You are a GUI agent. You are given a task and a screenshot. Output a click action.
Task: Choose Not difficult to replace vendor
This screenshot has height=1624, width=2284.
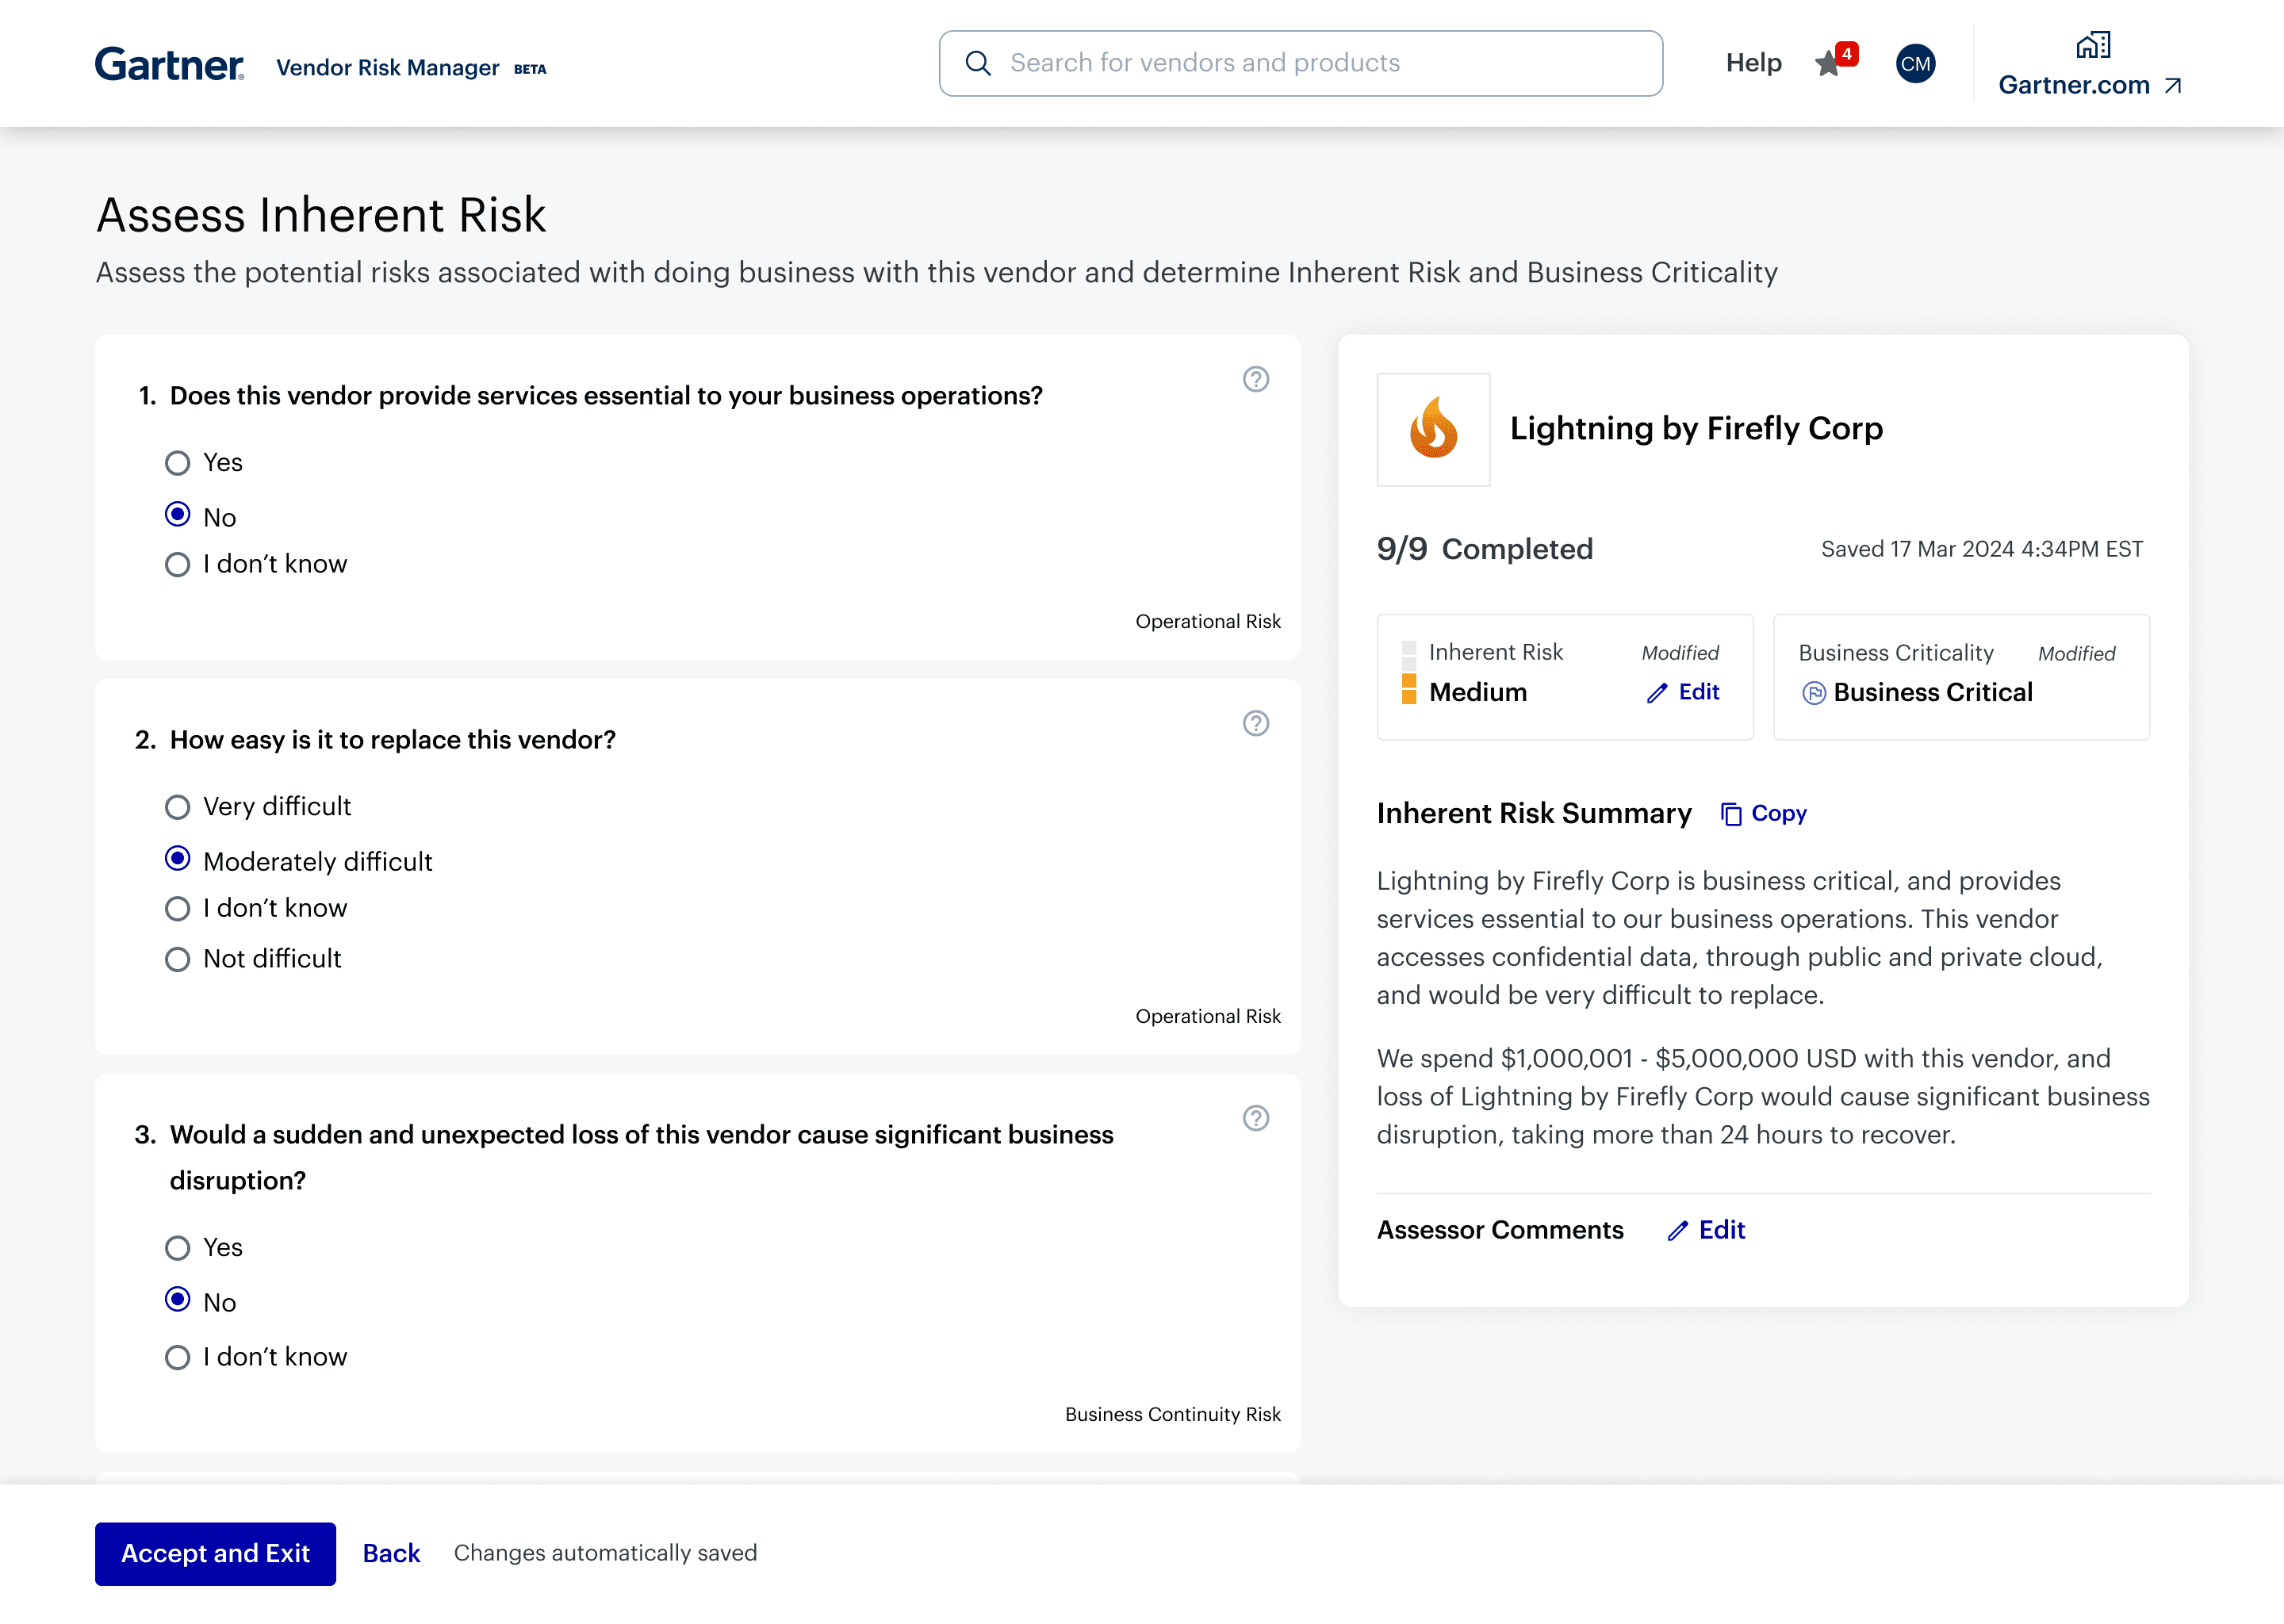point(177,959)
